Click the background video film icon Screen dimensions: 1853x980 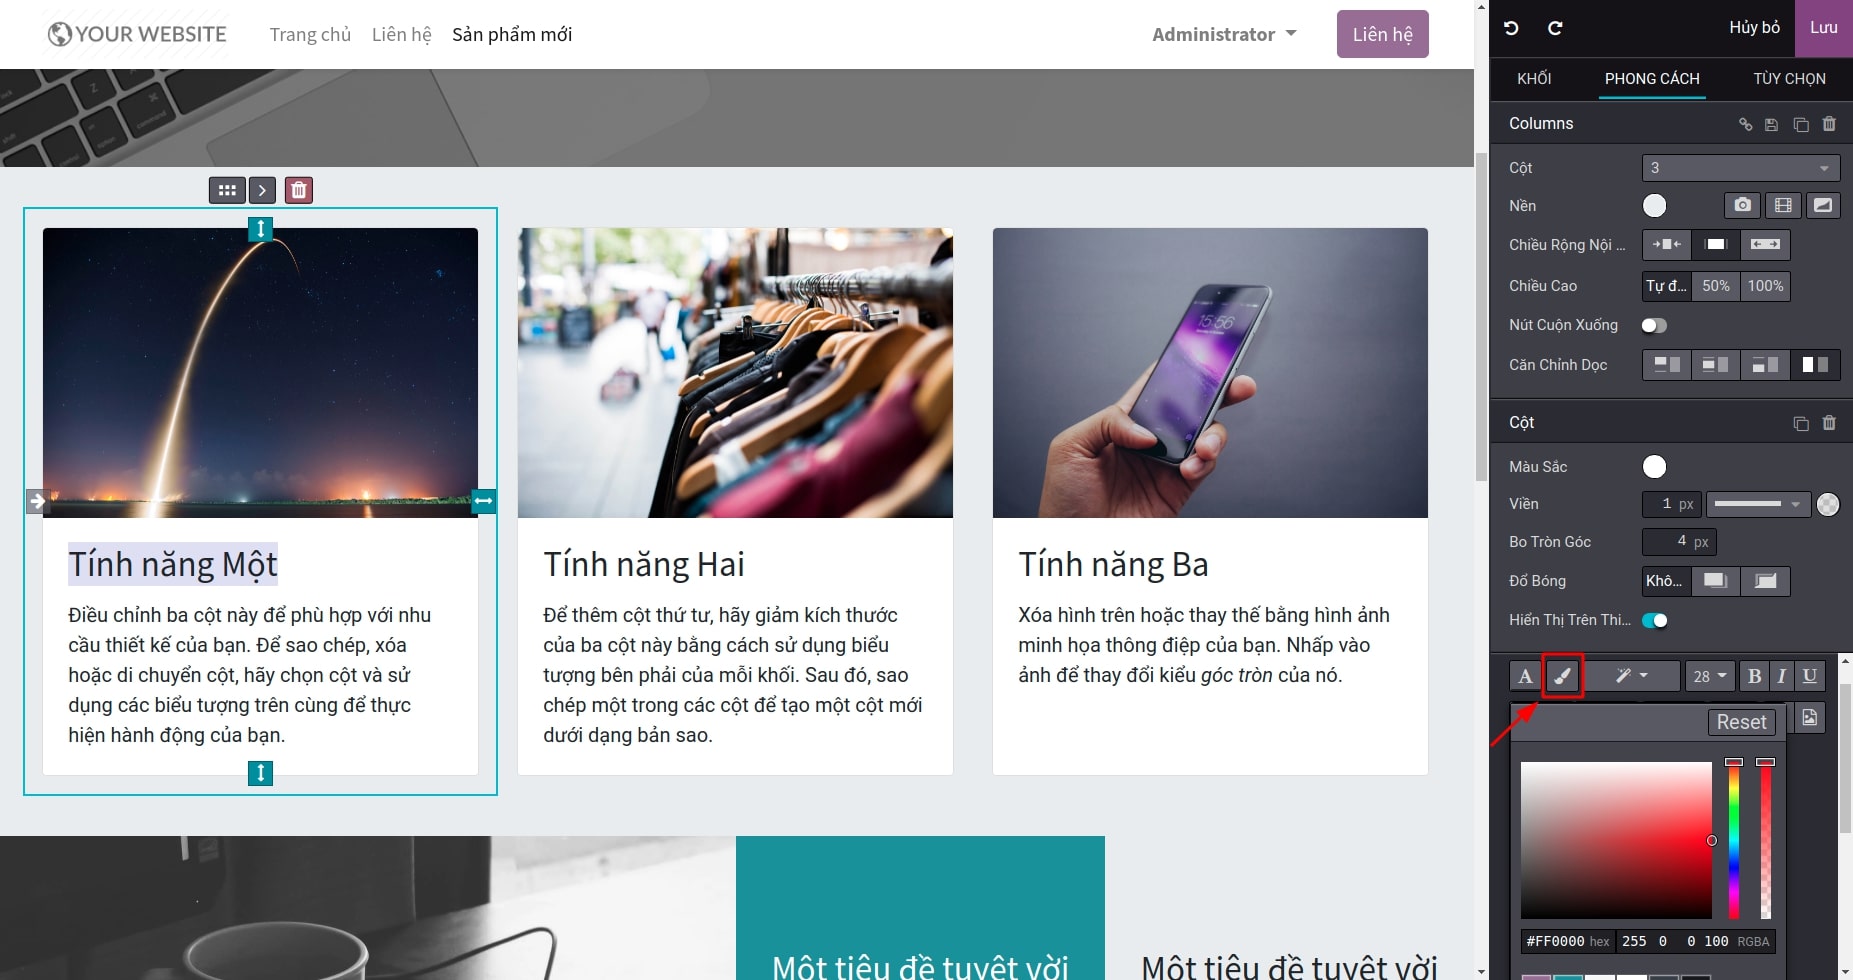tap(1783, 205)
